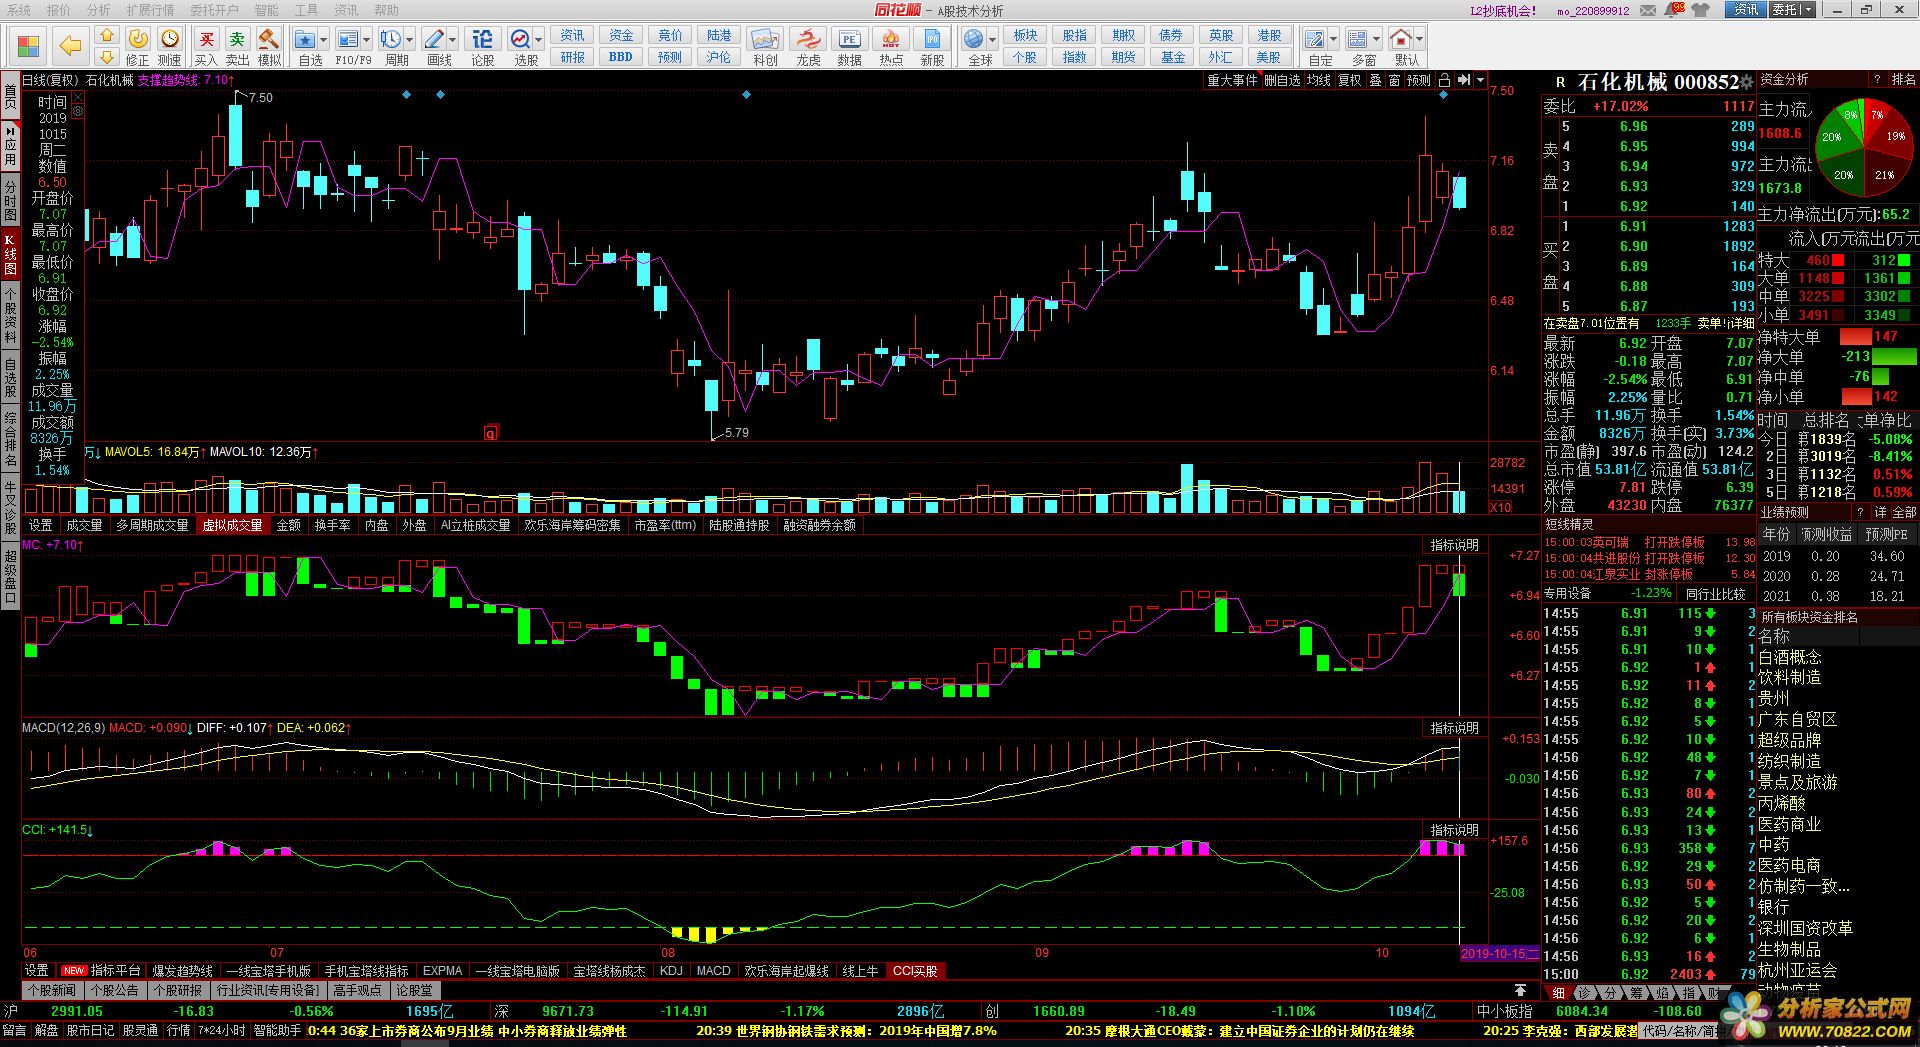Open the 自定 custom layout icon
Viewport: 1920px width, 1047px height.
pyautogui.click(x=1315, y=39)
